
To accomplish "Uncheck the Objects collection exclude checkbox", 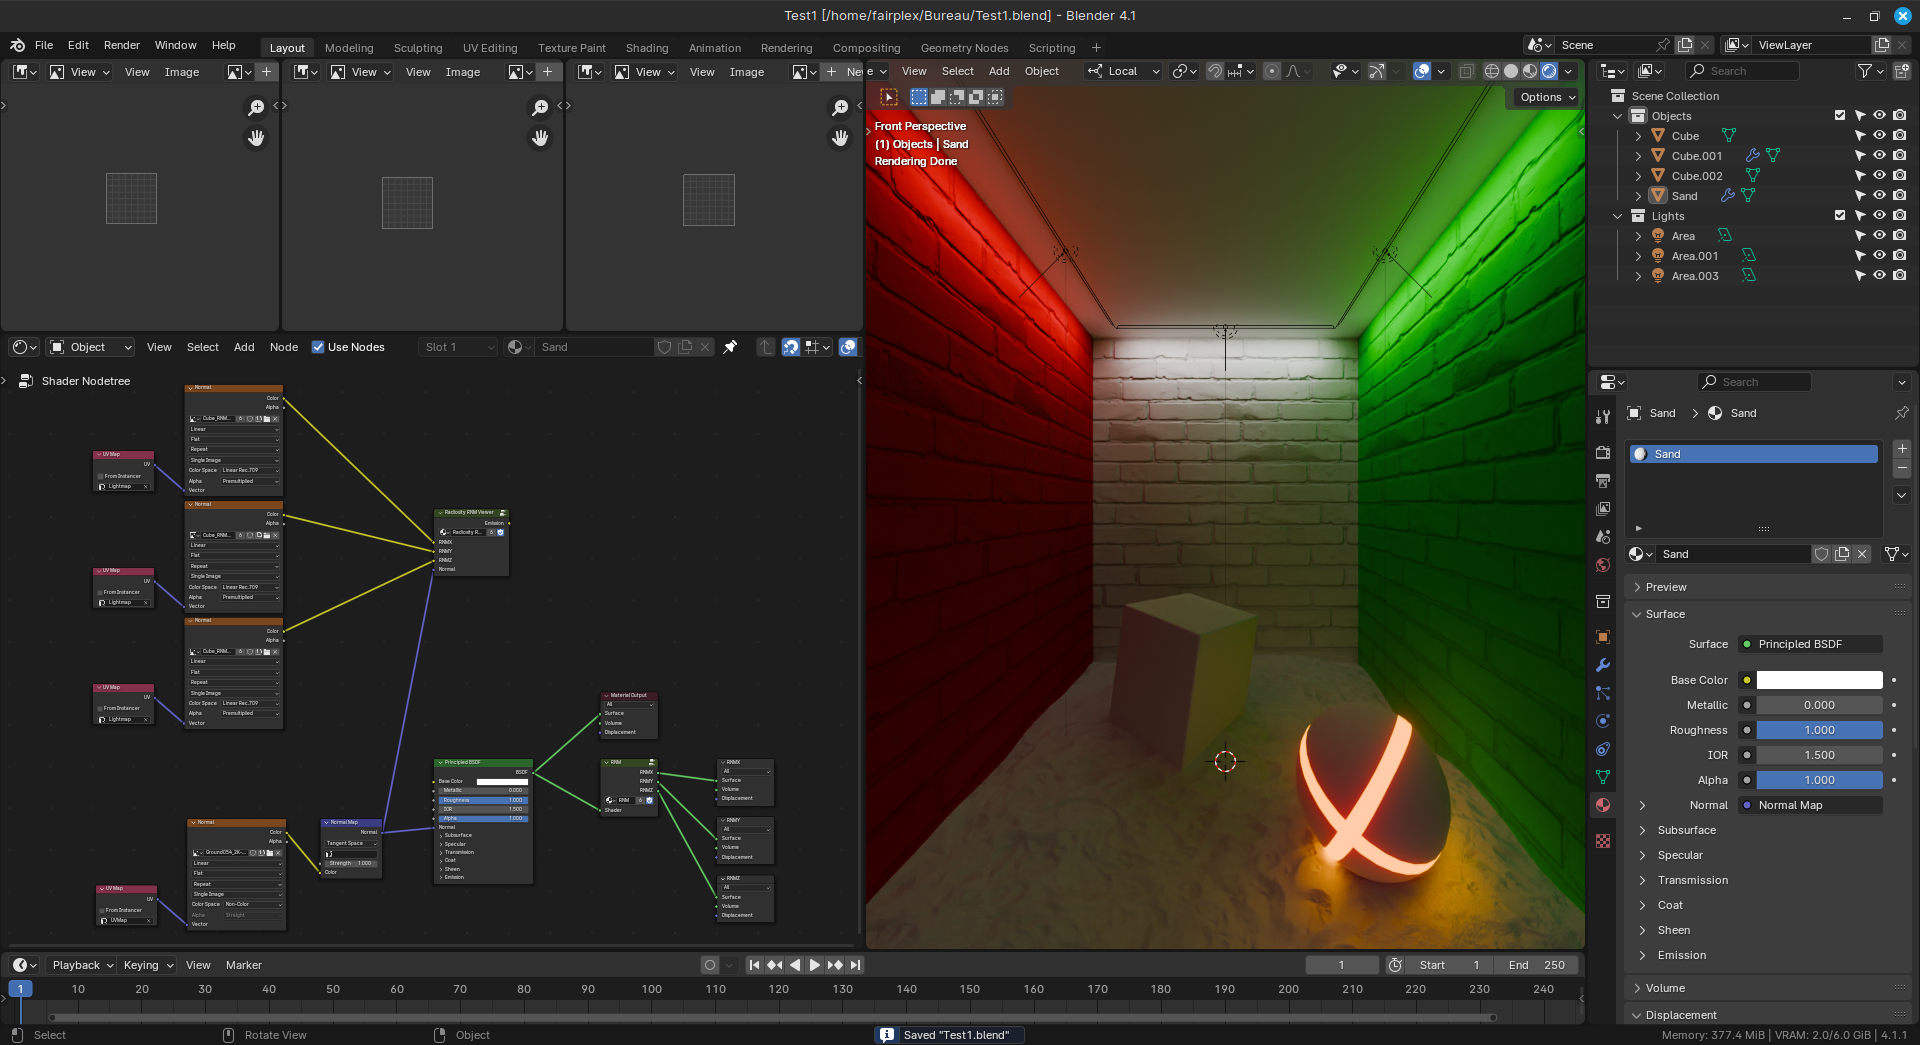I will click(x=1840, y=116).
